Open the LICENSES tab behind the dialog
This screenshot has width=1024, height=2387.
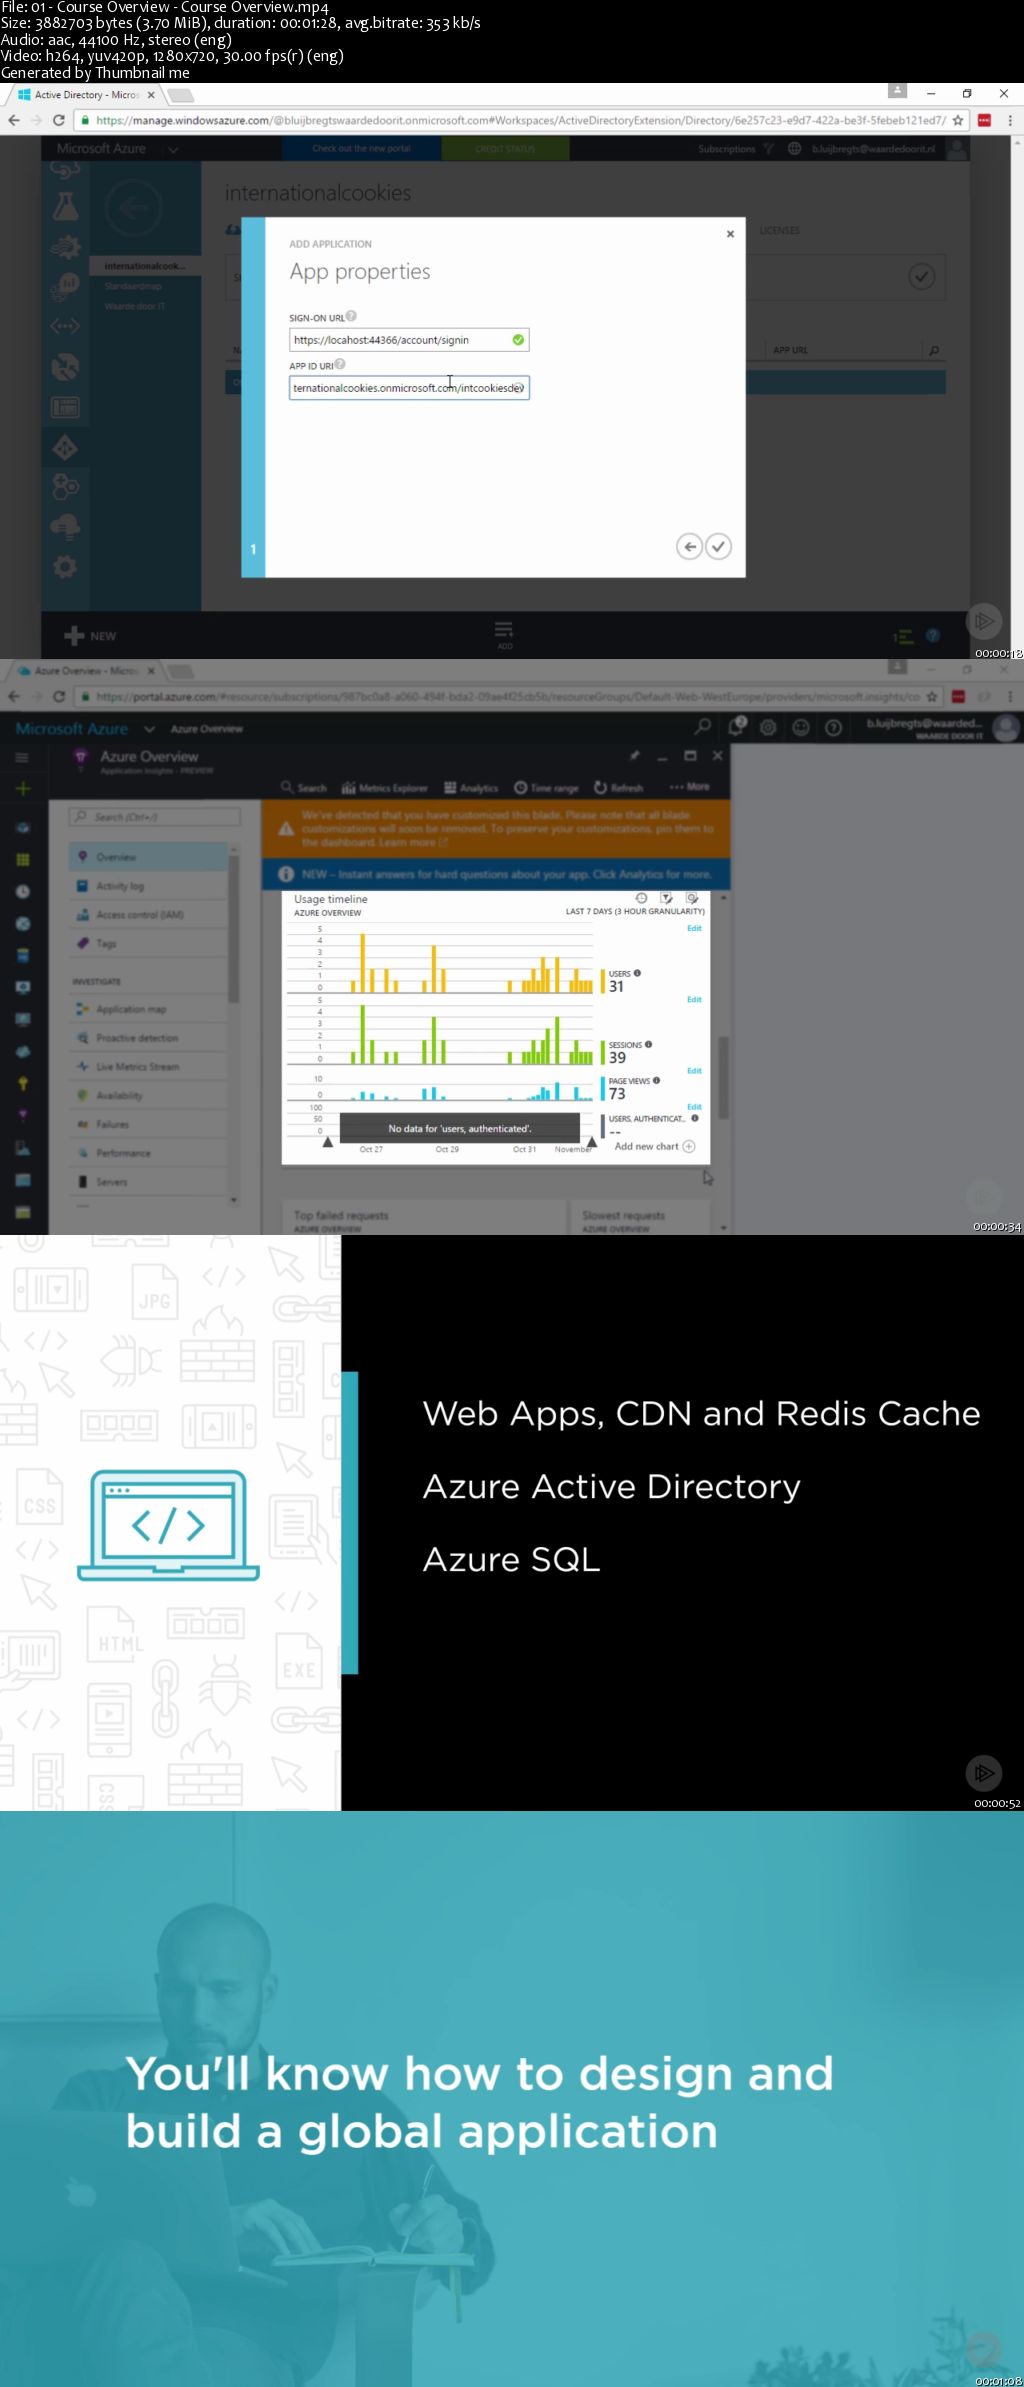[x=779, y=231]
